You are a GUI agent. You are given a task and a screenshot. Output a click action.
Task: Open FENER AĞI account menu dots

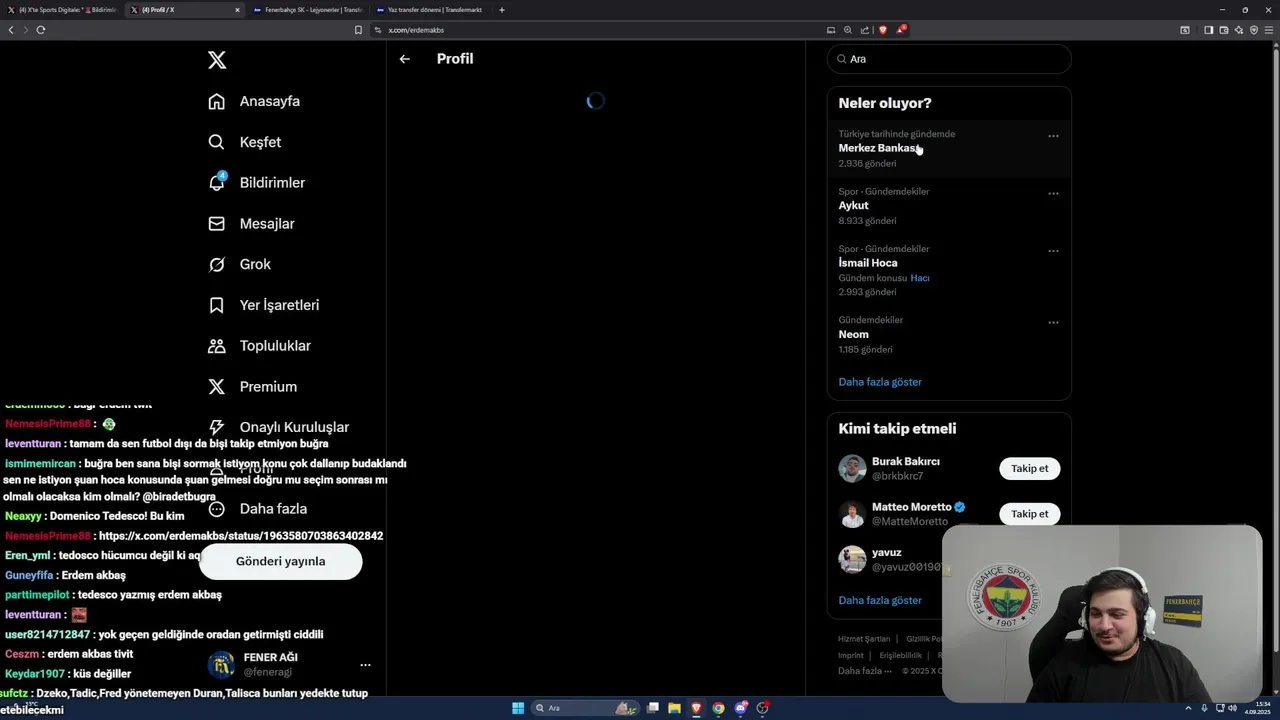click(365, 665)
